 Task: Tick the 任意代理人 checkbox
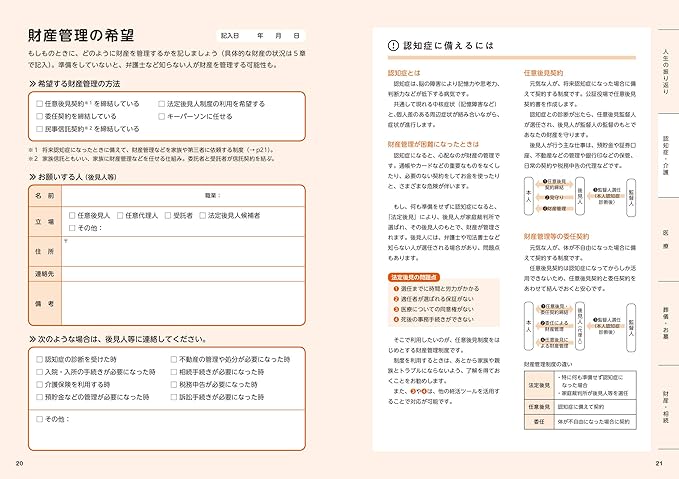pyautogui.click(x=120, y=215)
